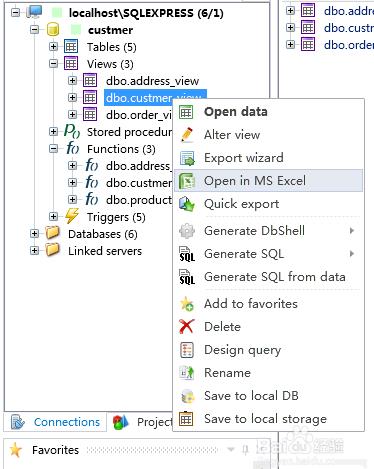
Task: Expand the Stored procedures node
Action: 53,132
